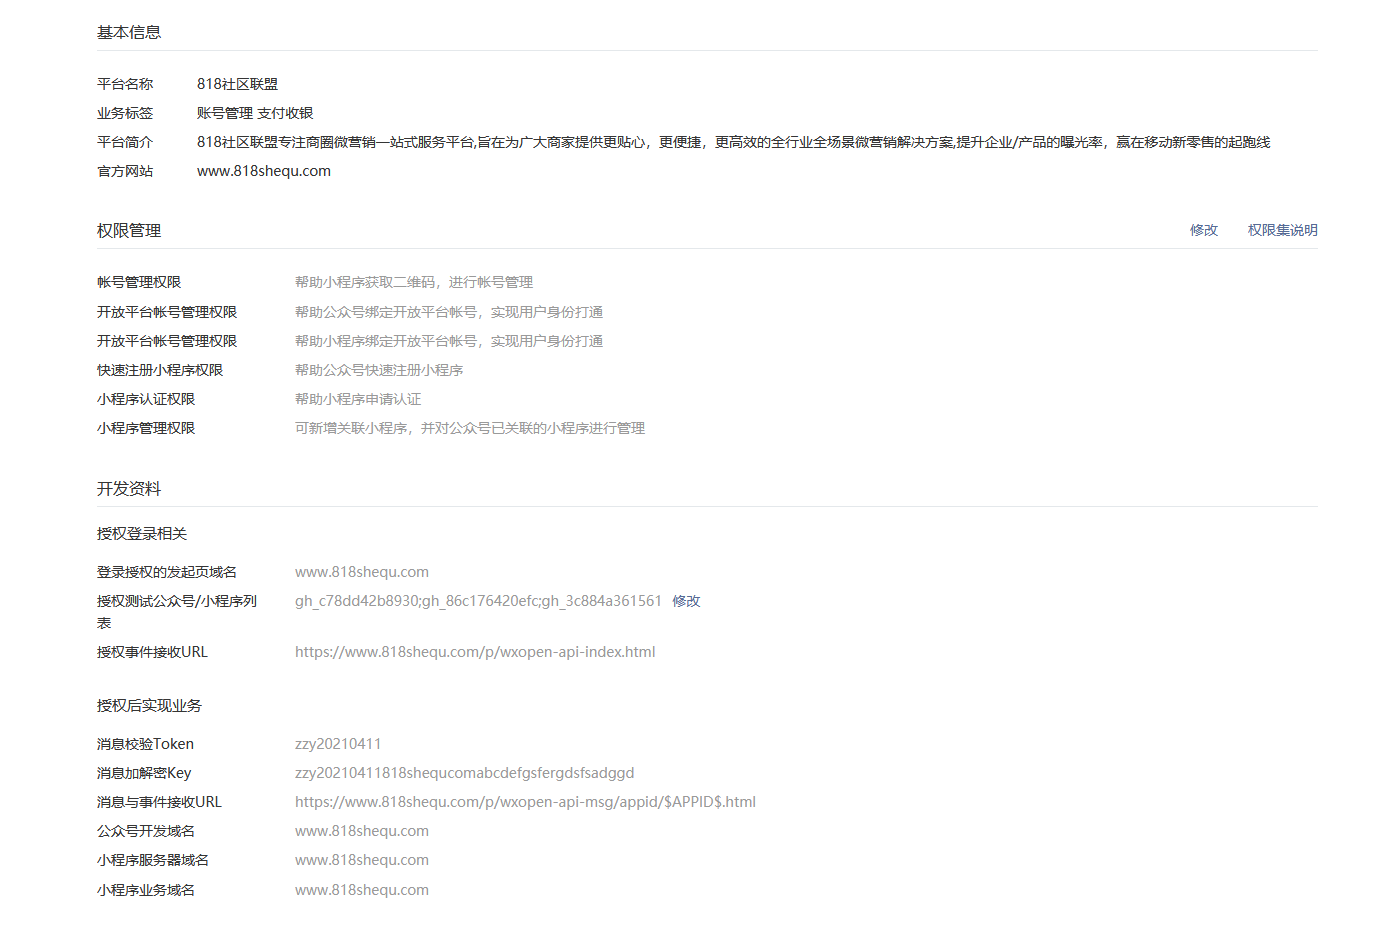
Task: Click the 快速注册小程序权限 permission label
Action: pyautogui.click(x=160, y=370)
